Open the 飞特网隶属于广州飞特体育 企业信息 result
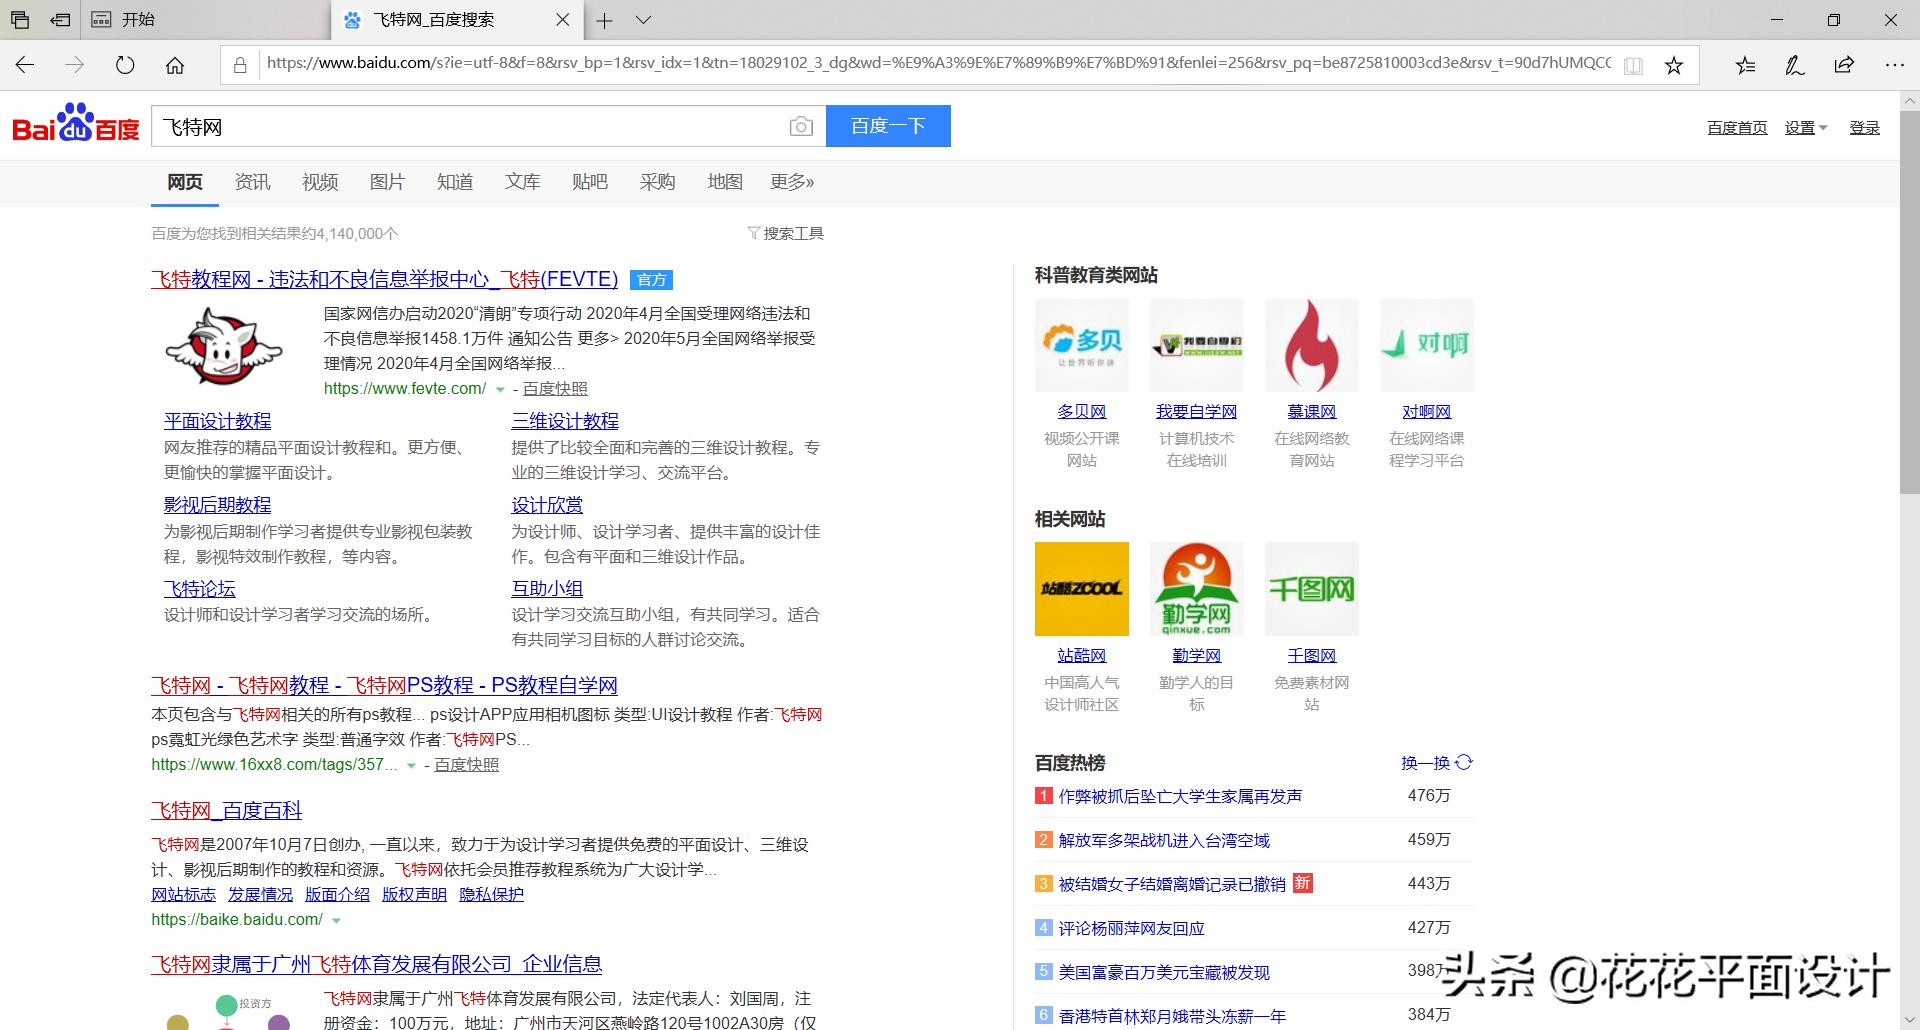This screenshot has height=1030, width=1920. tap(377, 965)
